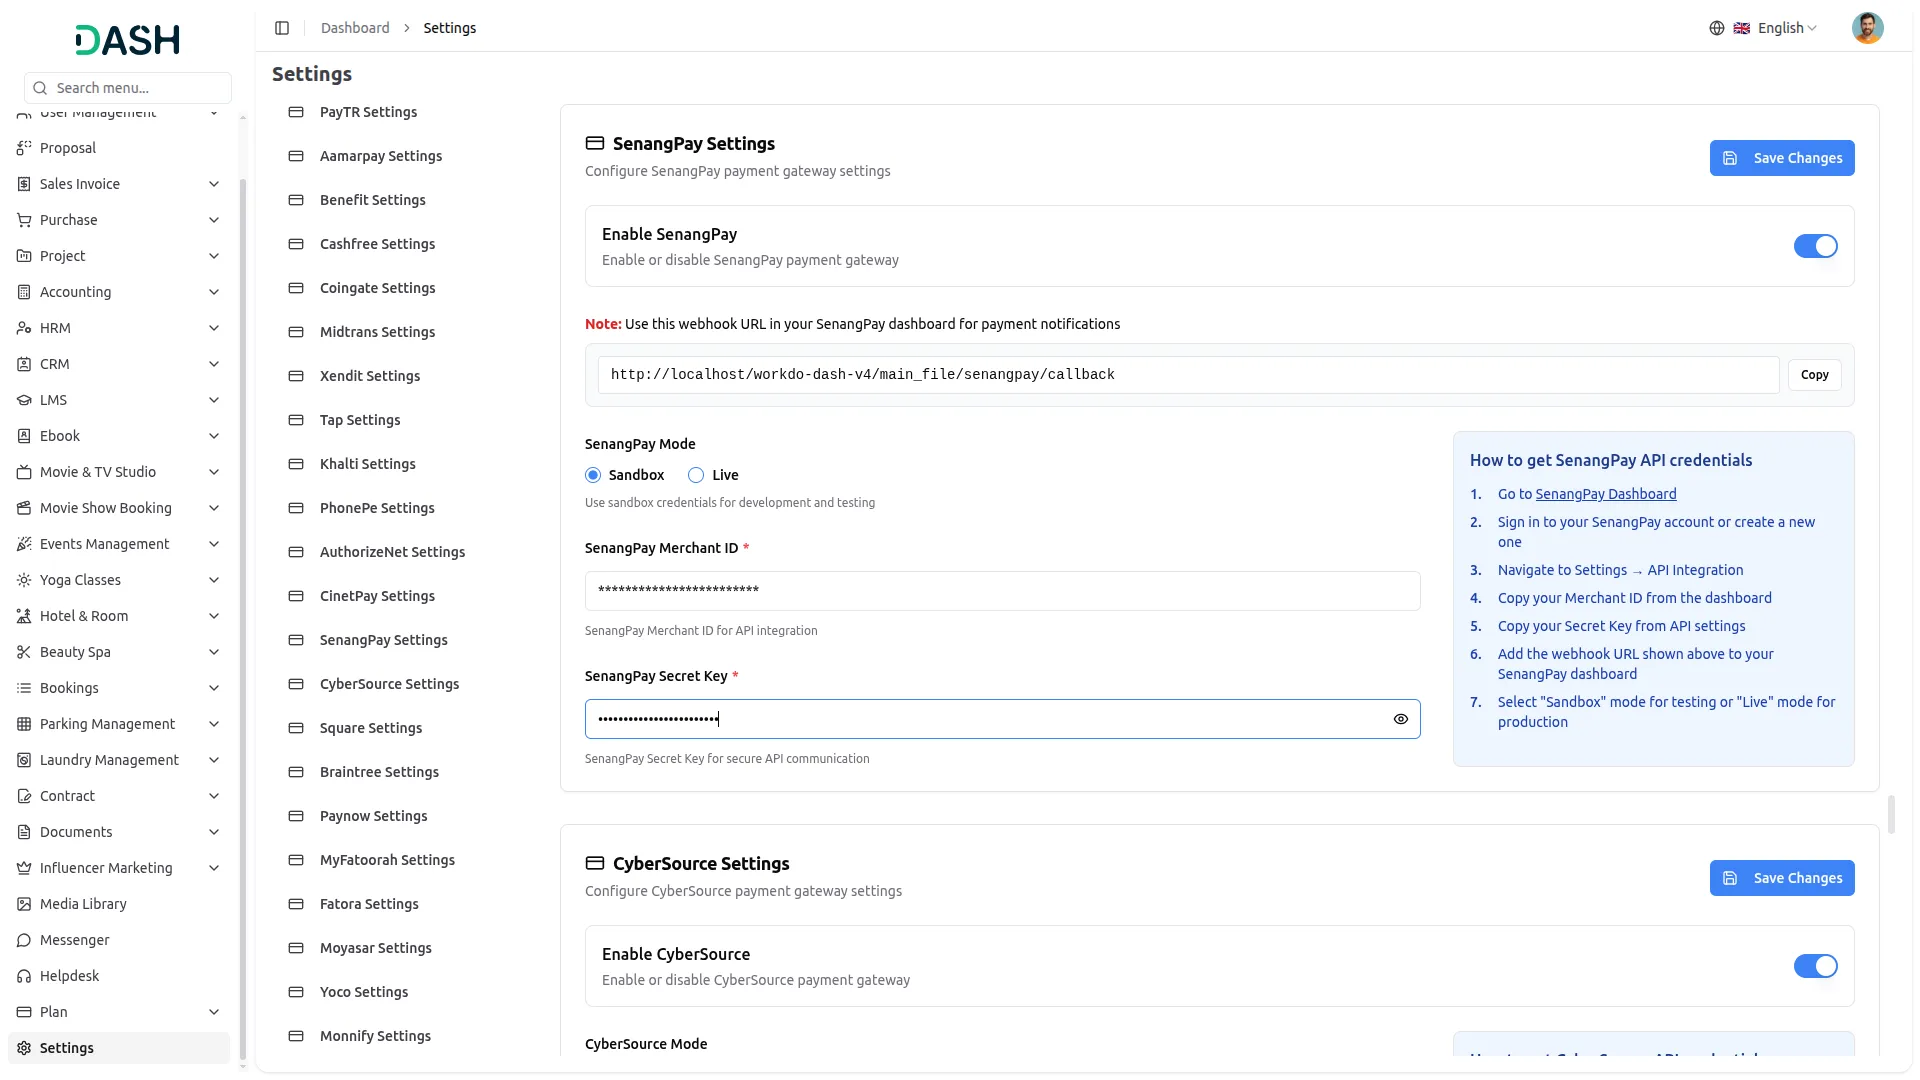Click the SenangPay Merchant ID field
The image size is (1920, 1080).
pos(1002,591)
